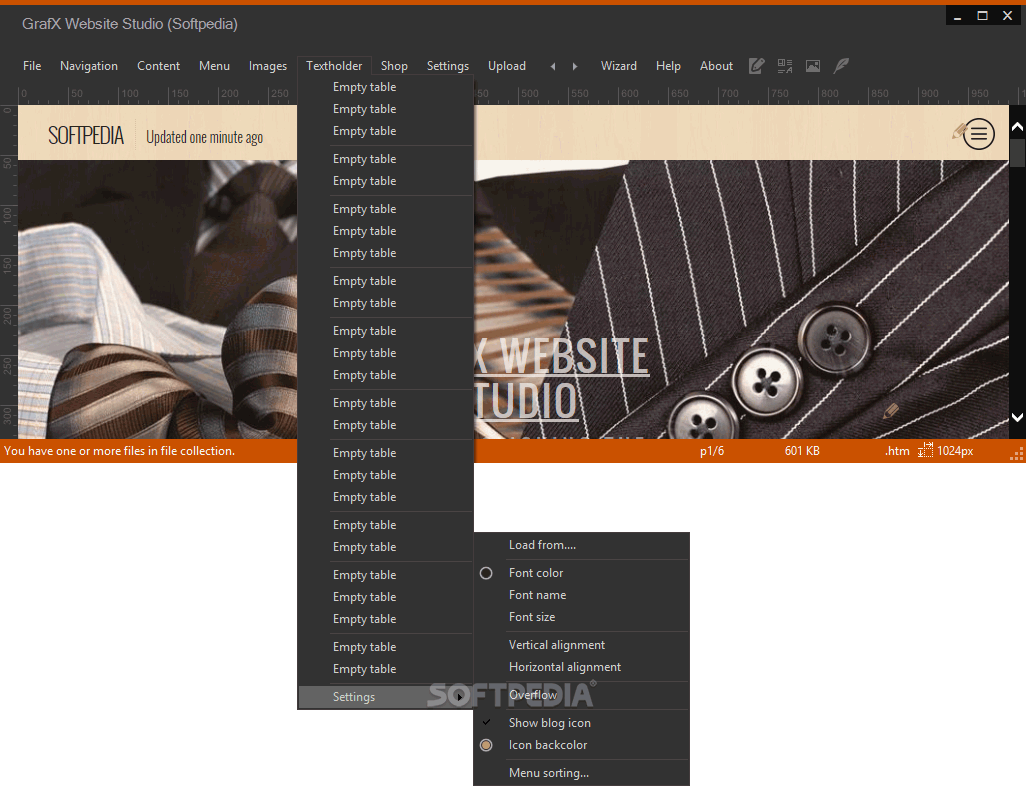Select the Overflow option
Image resolution: width=1026 pixels, height=786 pixels.
581,695
